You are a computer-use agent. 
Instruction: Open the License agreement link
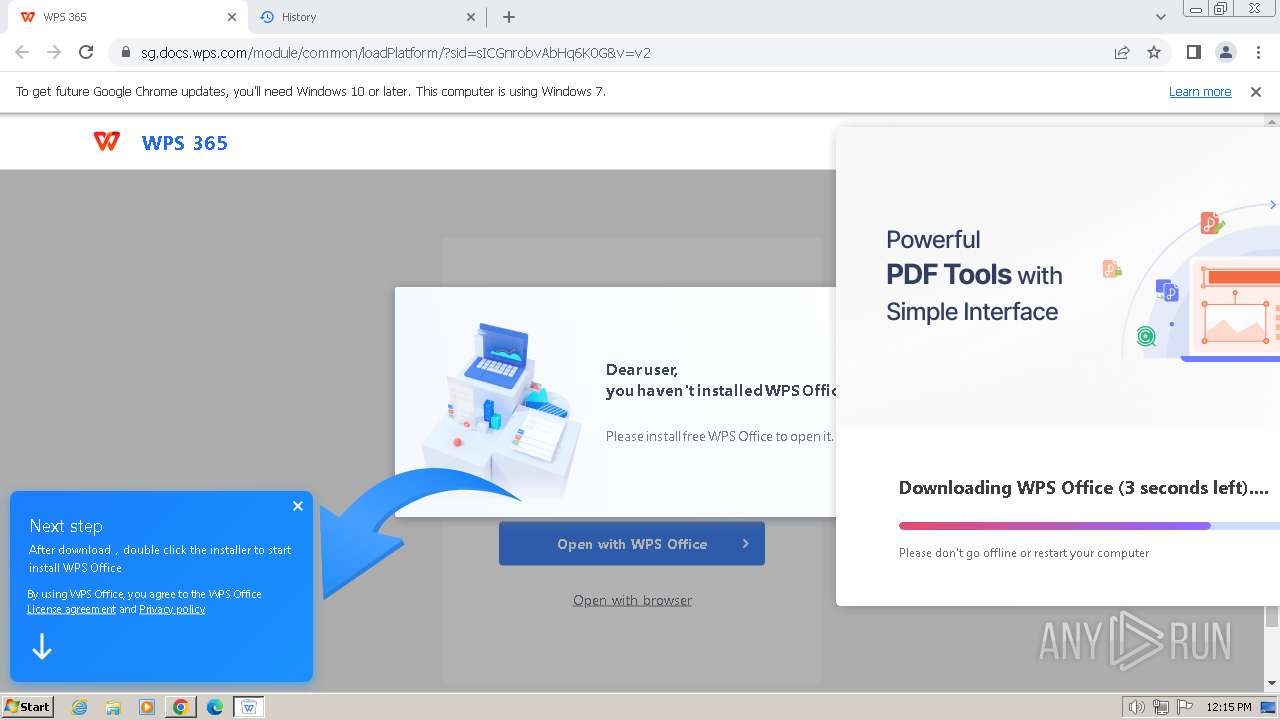click(71, 609)
